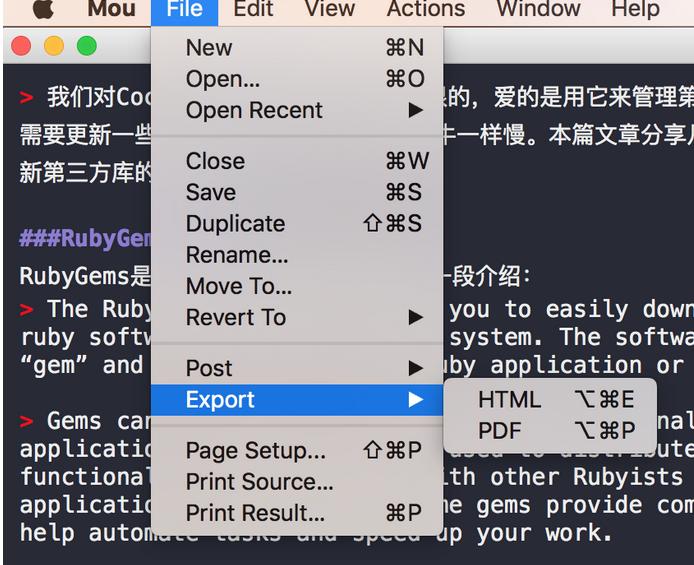Image resolution: width=694 pixels, height=565 pixels.
Task: Choose Open... from the File menu
Action: coord(297,79)
